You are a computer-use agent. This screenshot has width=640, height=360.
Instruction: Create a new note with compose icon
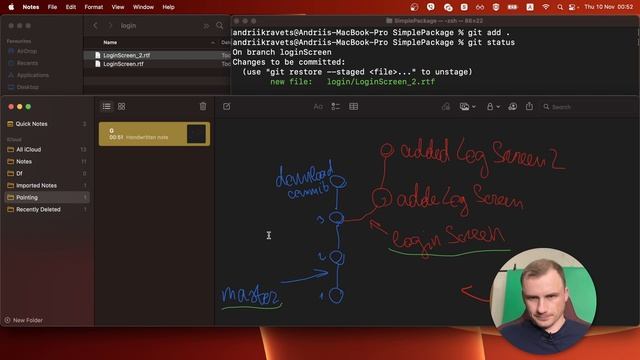[x=227, y=107]
